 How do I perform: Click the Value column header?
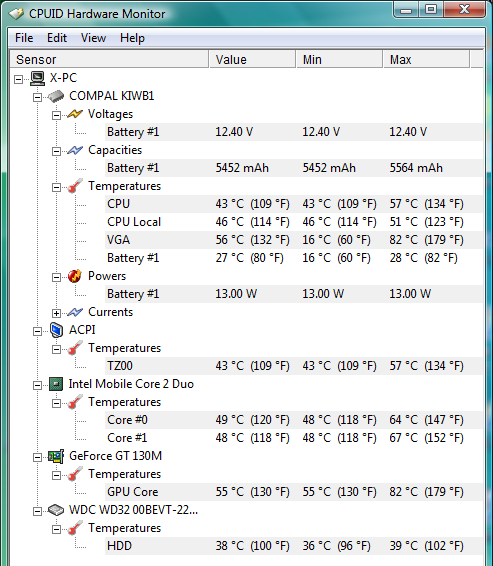pos(252,59)
